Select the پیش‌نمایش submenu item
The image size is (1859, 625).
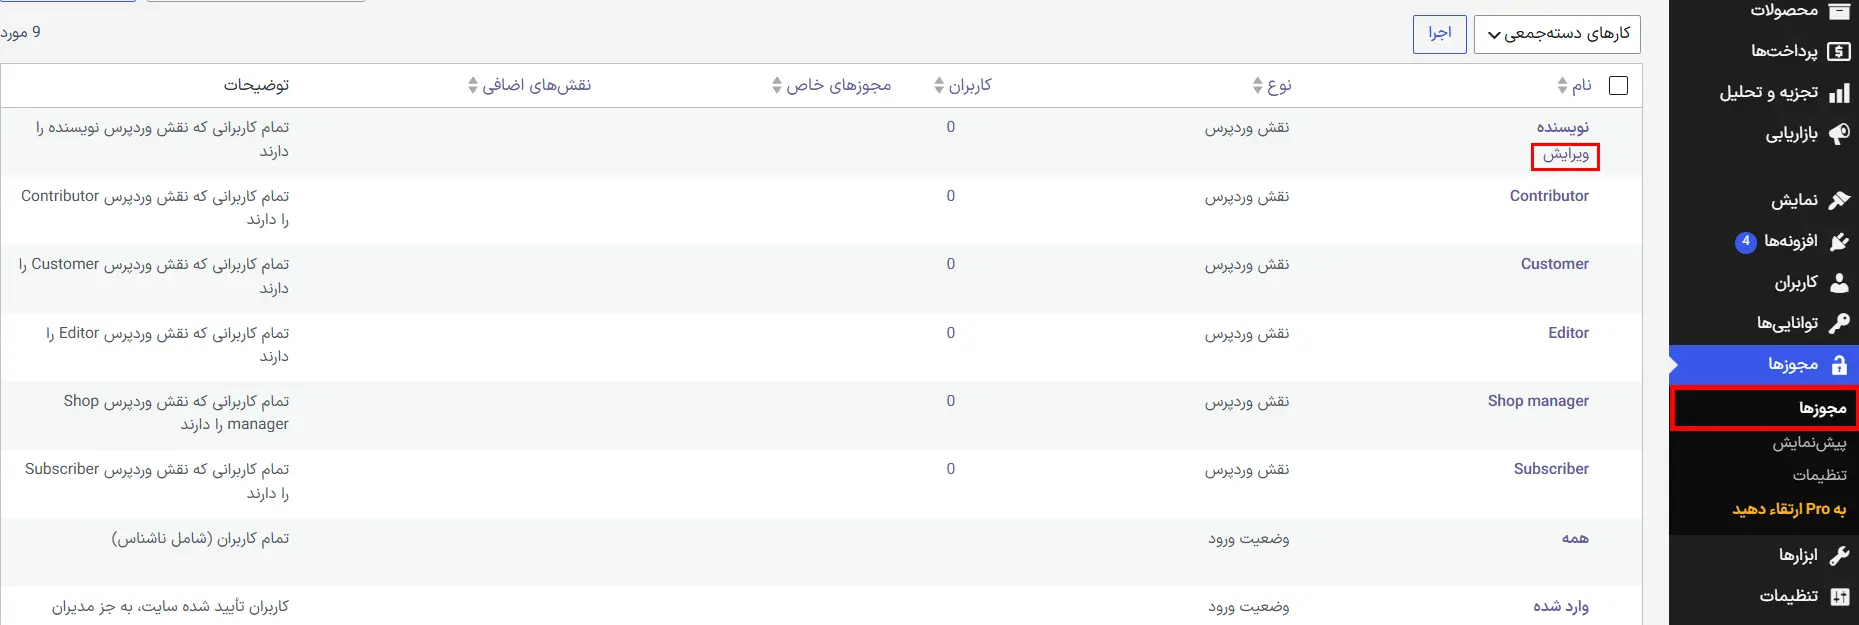pyautogui.click(x=1810, y=442)
